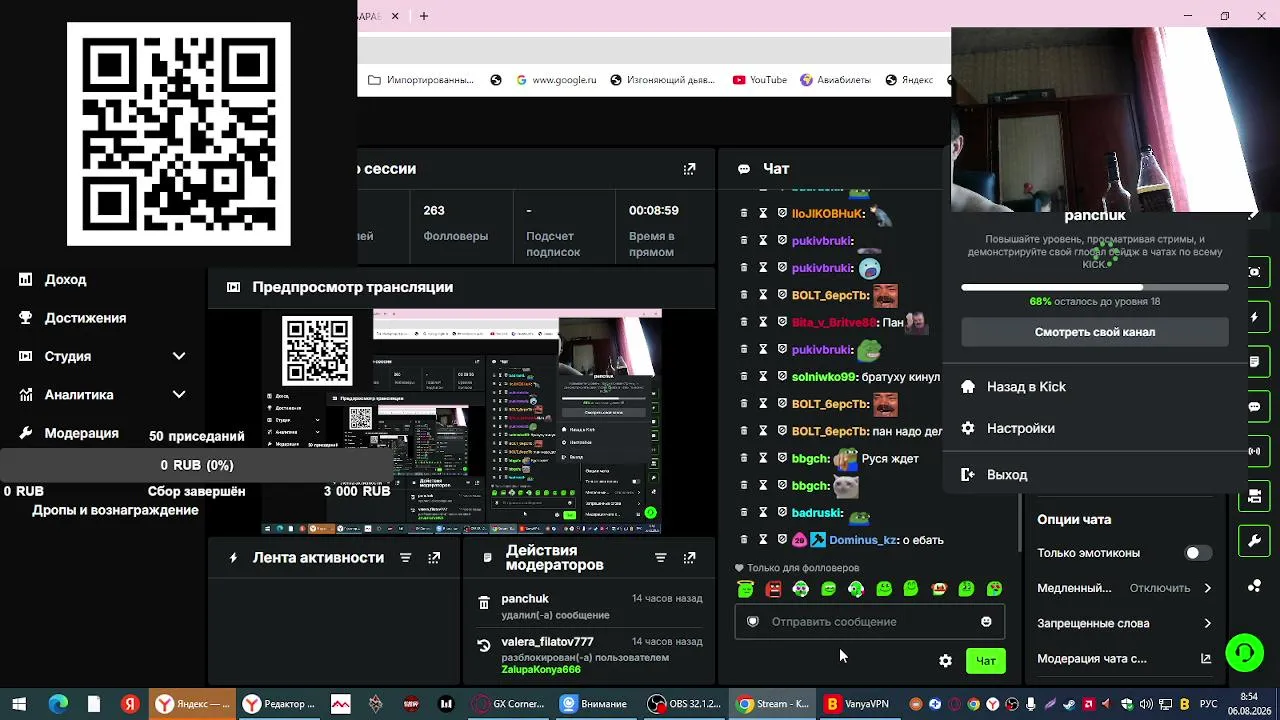Open the Импортированные bookmarks folder

click(421, 80)
